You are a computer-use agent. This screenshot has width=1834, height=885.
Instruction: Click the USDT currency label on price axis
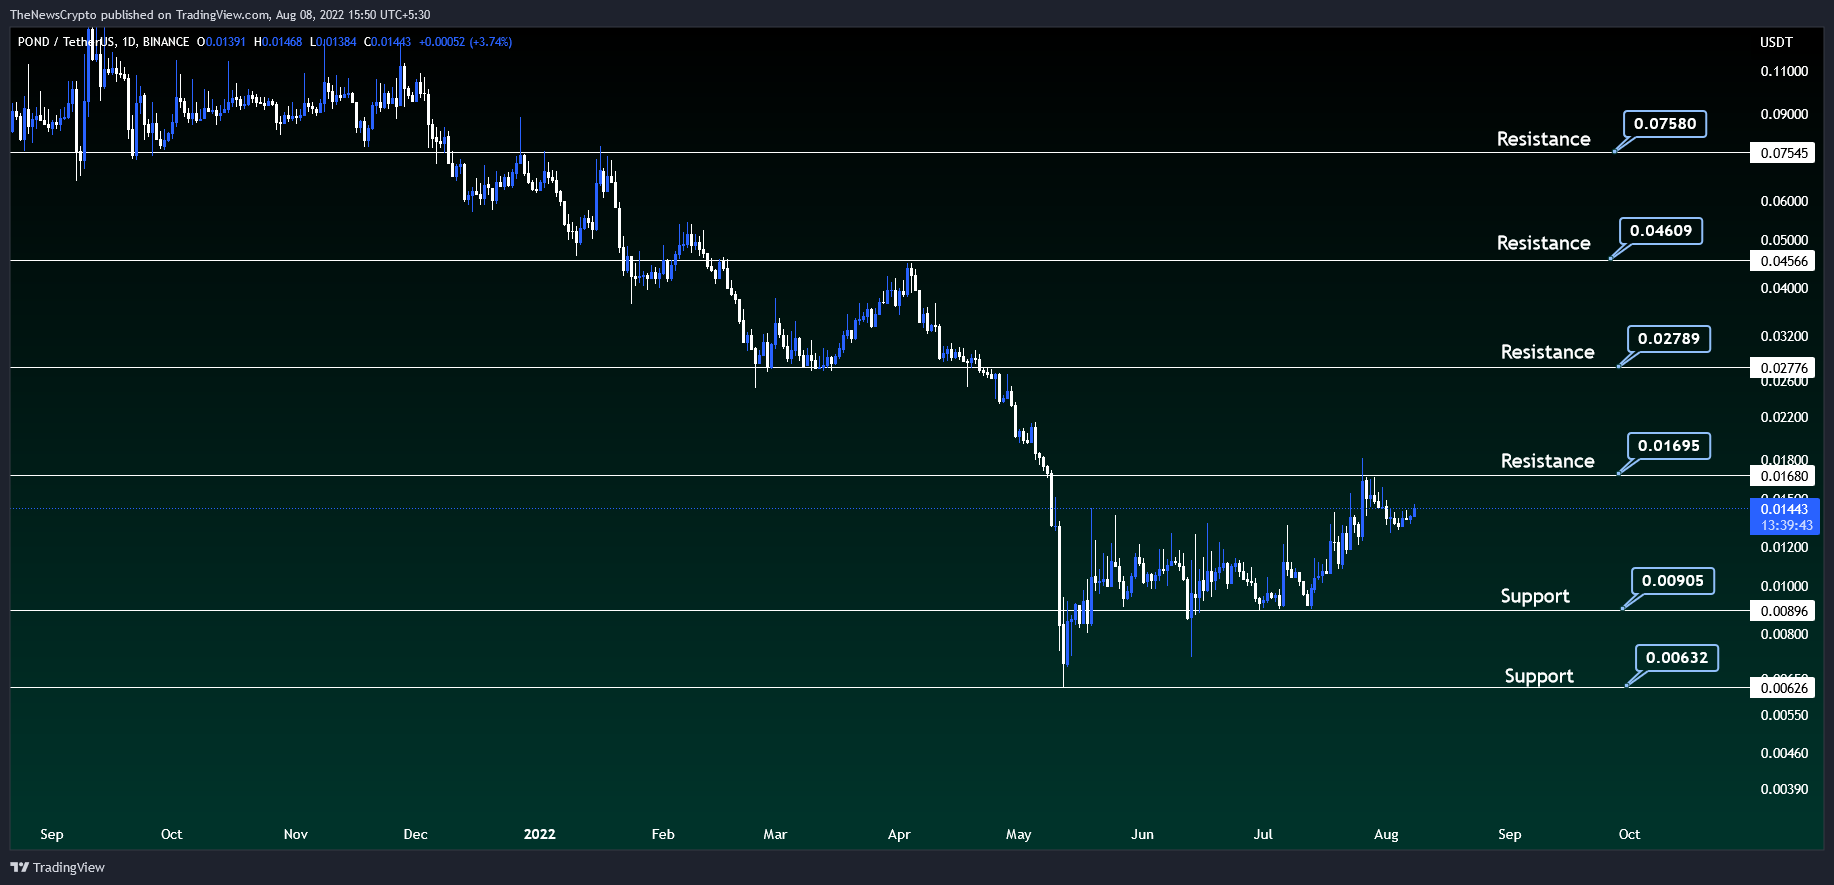(x=1776, y=42)
